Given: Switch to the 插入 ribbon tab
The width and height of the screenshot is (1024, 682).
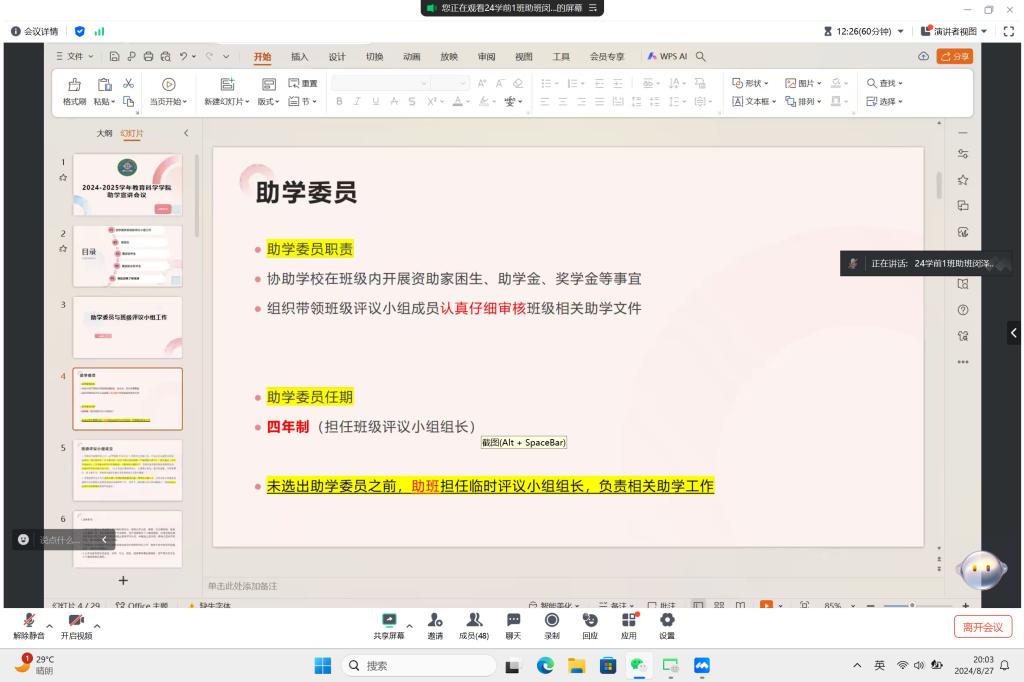Looking at the screenshot, I should (x=299, y=57).
